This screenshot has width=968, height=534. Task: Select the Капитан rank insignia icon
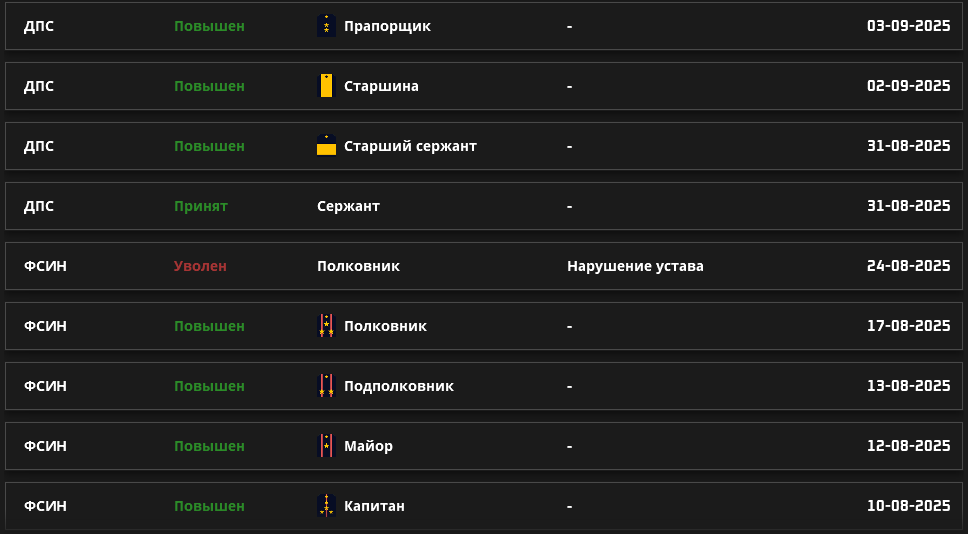tap(326, 506)
